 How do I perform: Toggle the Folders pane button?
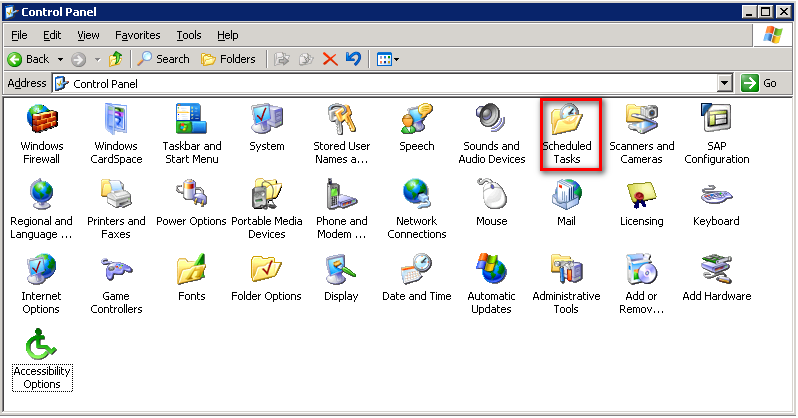228,59
